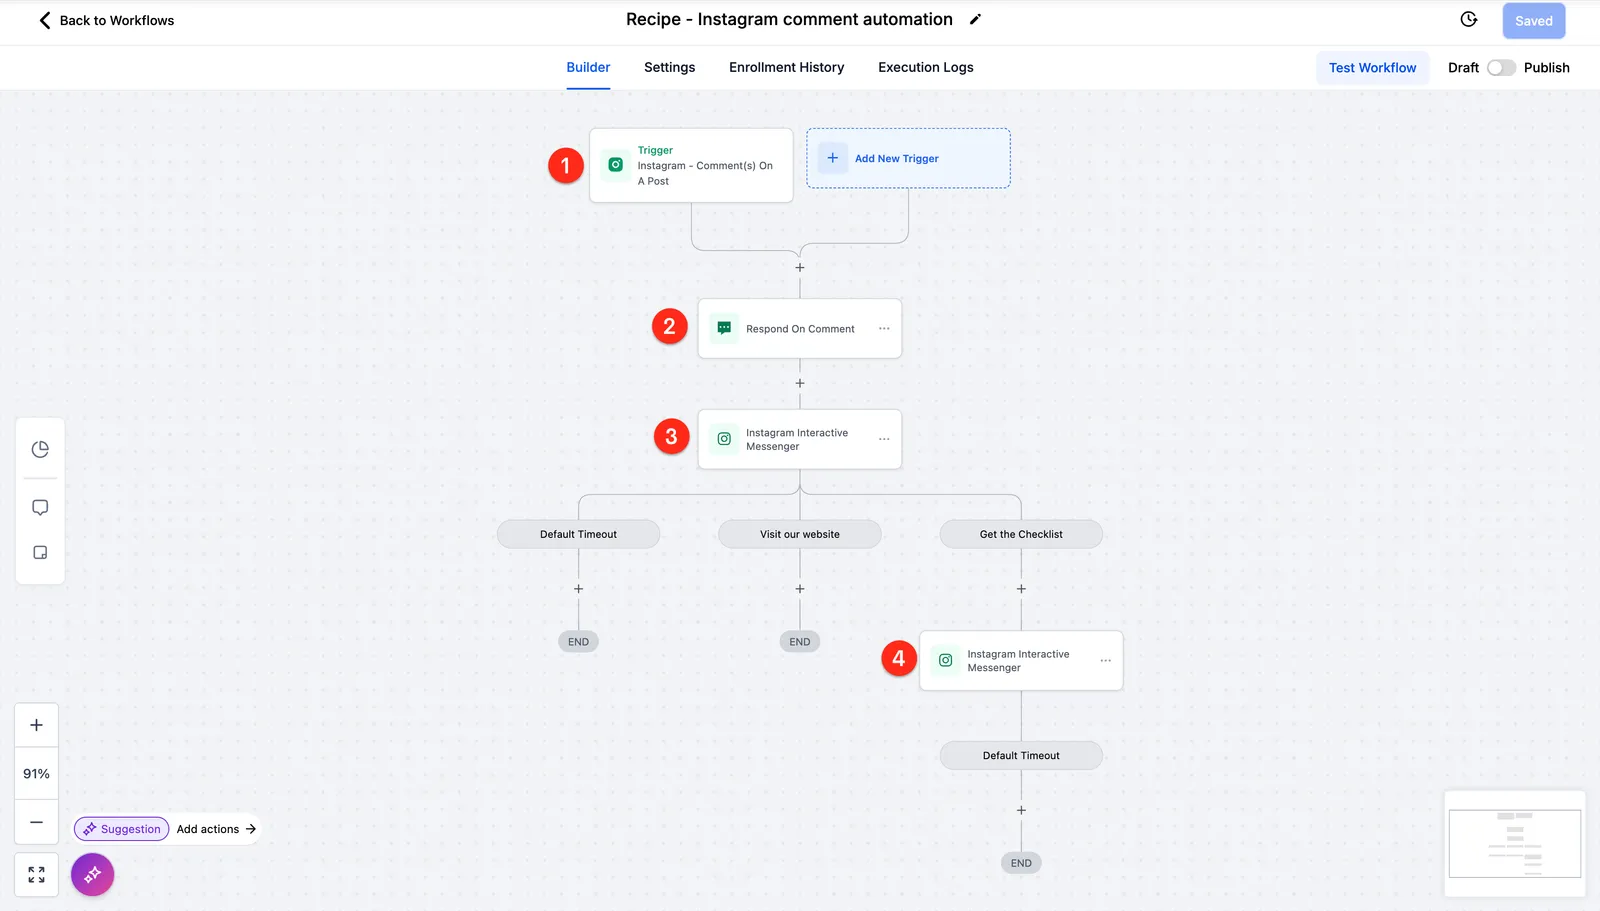Open the Respond On Comment options menu
This screenshot has width=1600, height=911.
point(884,328)
